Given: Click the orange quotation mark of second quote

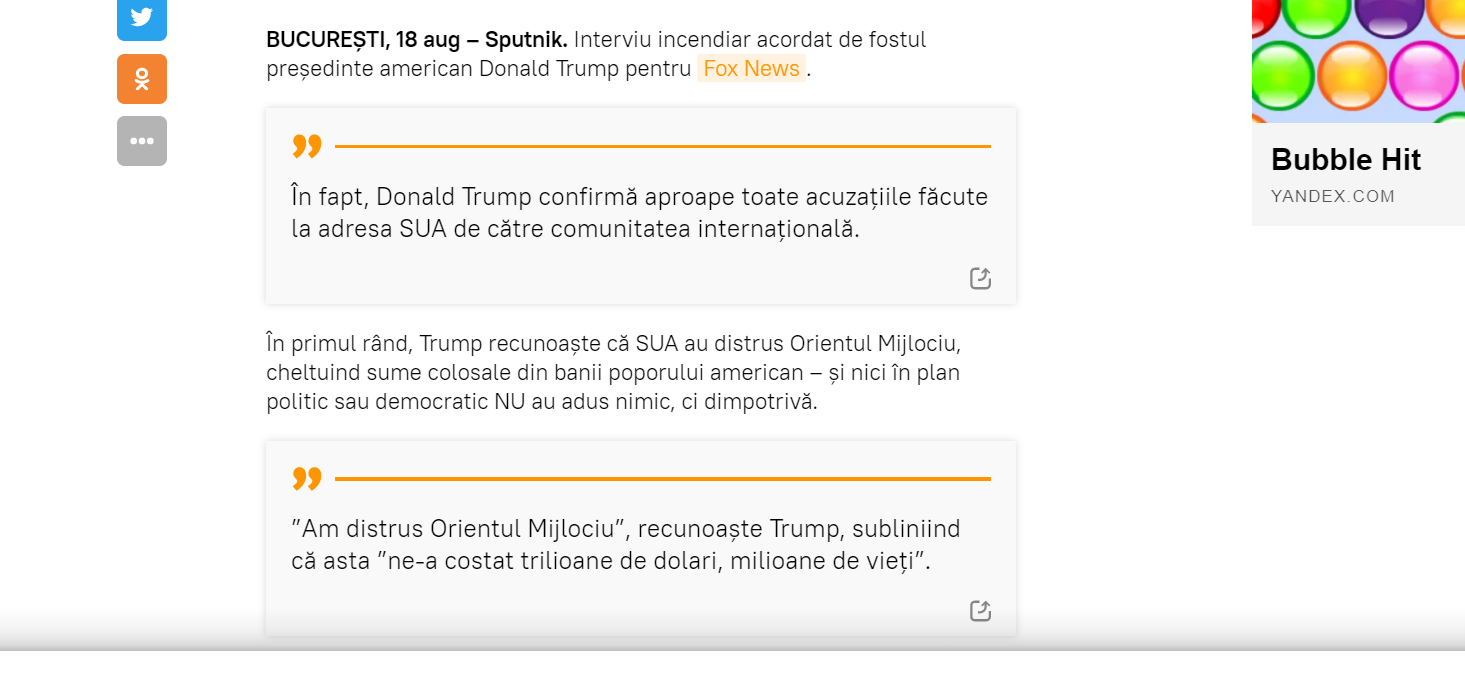Looking at the screenshot, I should click(x=307, y=479).
